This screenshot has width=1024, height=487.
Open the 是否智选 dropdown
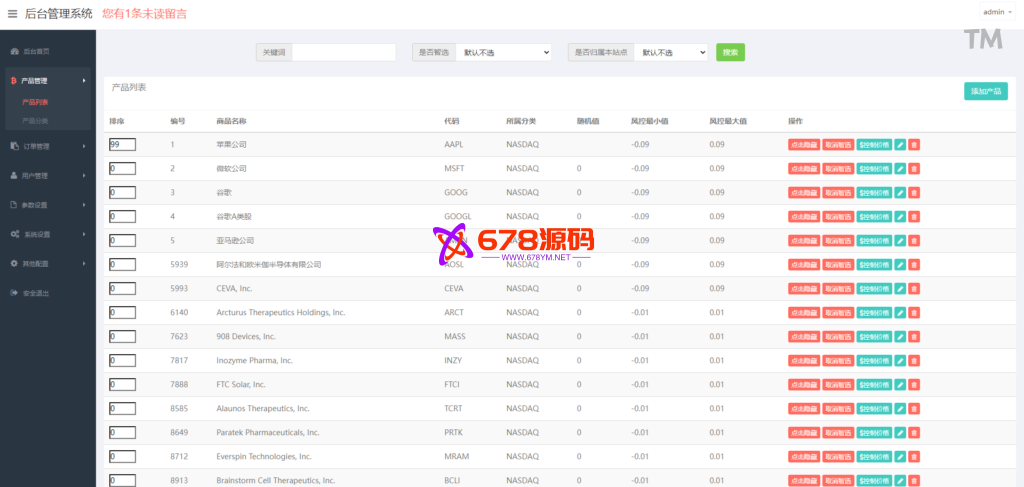point(503,52)
